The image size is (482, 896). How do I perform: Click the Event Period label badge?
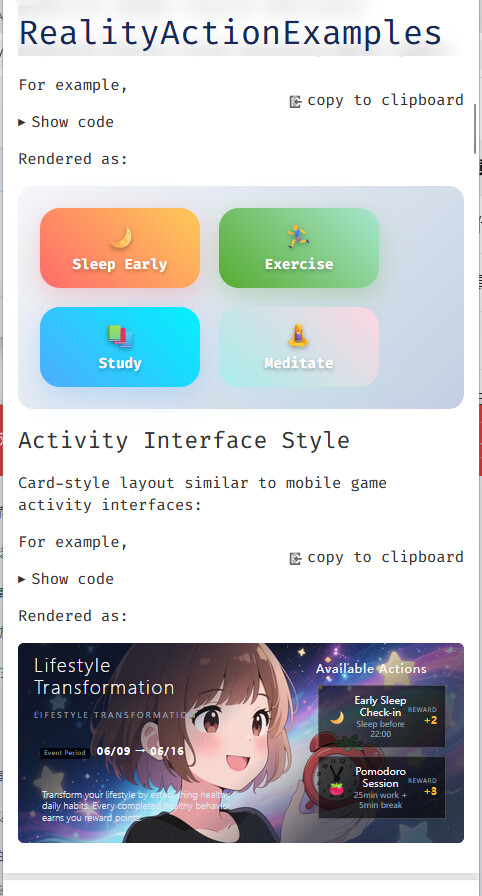point(65,753)
